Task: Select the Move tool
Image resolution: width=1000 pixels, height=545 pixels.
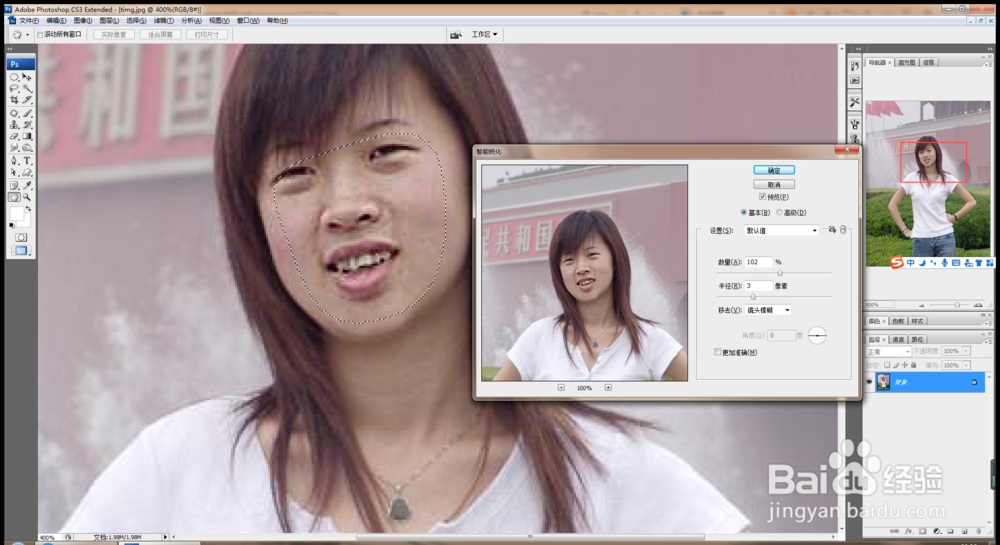Action: (27, 76)
